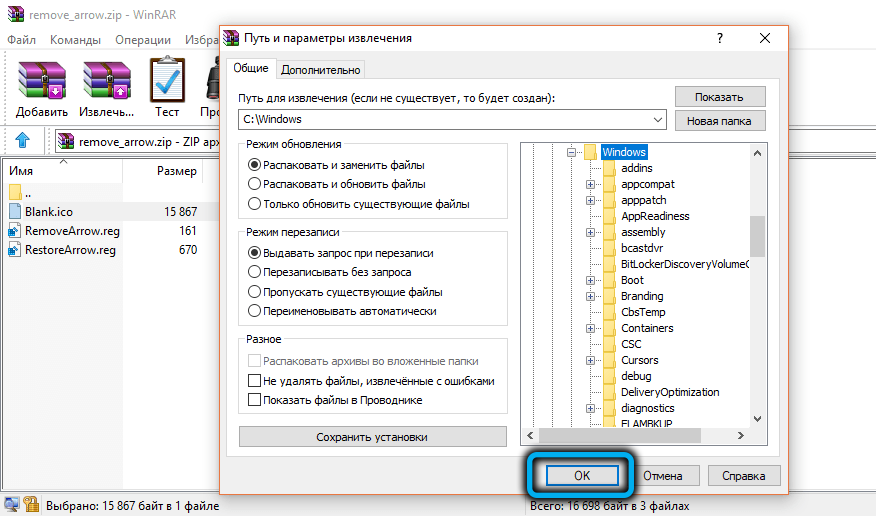Click the Новая папка button
Viewport: 876px width, 516px height.
[x=720, y=121]
